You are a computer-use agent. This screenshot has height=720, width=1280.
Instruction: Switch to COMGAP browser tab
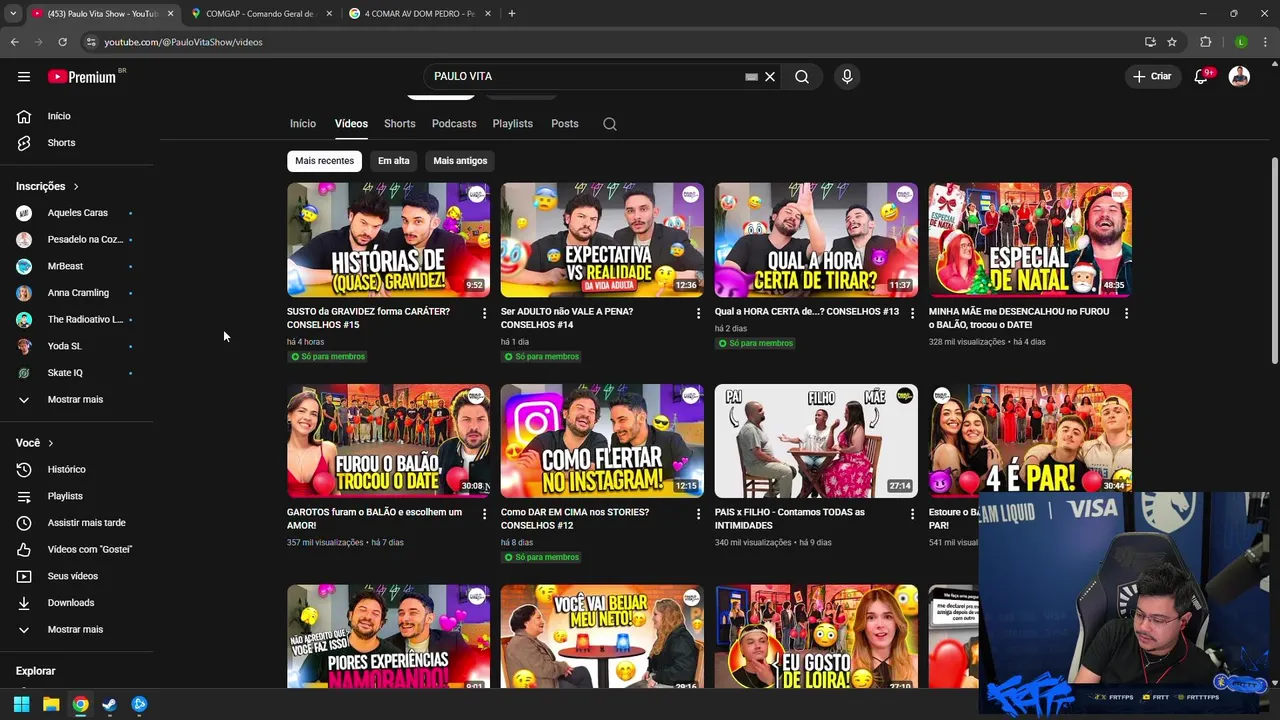(260, 13)
